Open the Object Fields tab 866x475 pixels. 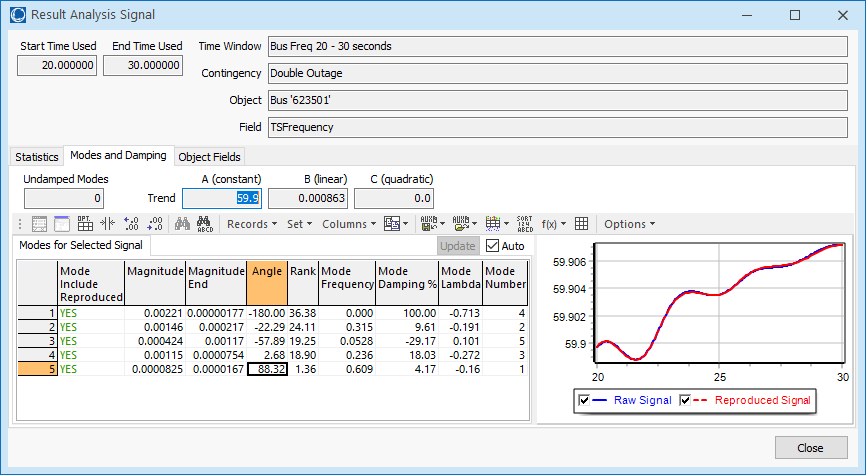coord(209,157)
